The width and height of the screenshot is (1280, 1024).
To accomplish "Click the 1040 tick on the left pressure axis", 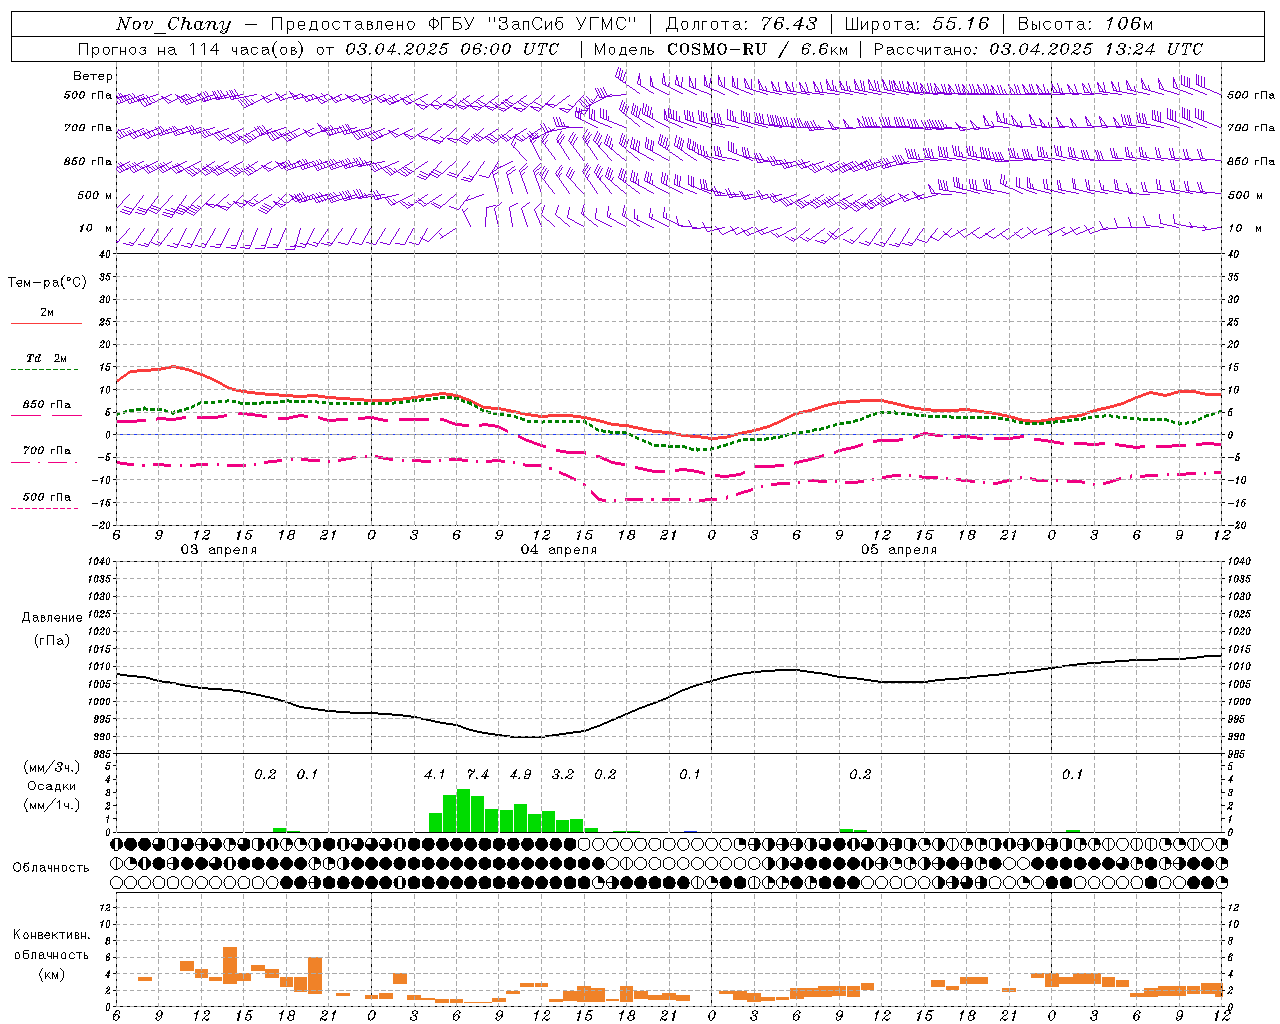I will (97, 561).
